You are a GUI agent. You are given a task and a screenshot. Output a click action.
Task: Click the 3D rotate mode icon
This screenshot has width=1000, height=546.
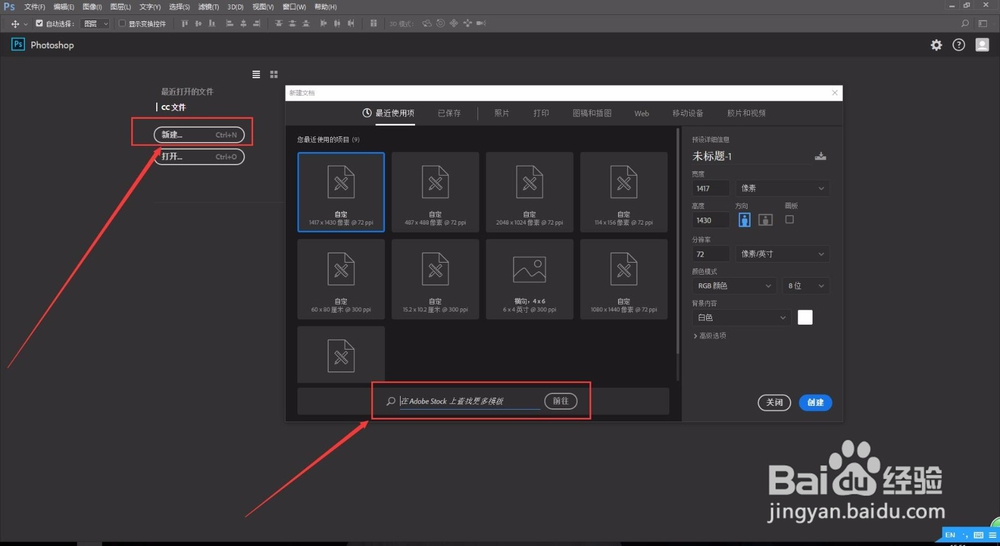[x=427, y=24]
